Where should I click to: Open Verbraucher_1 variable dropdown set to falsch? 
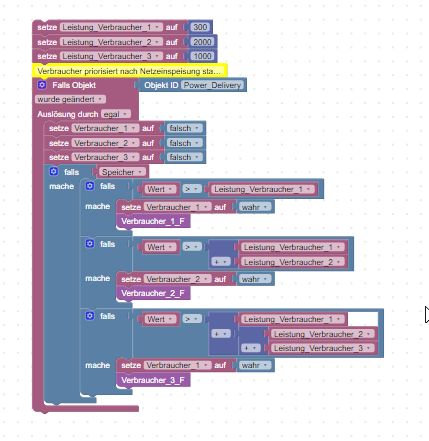point(105,128)
